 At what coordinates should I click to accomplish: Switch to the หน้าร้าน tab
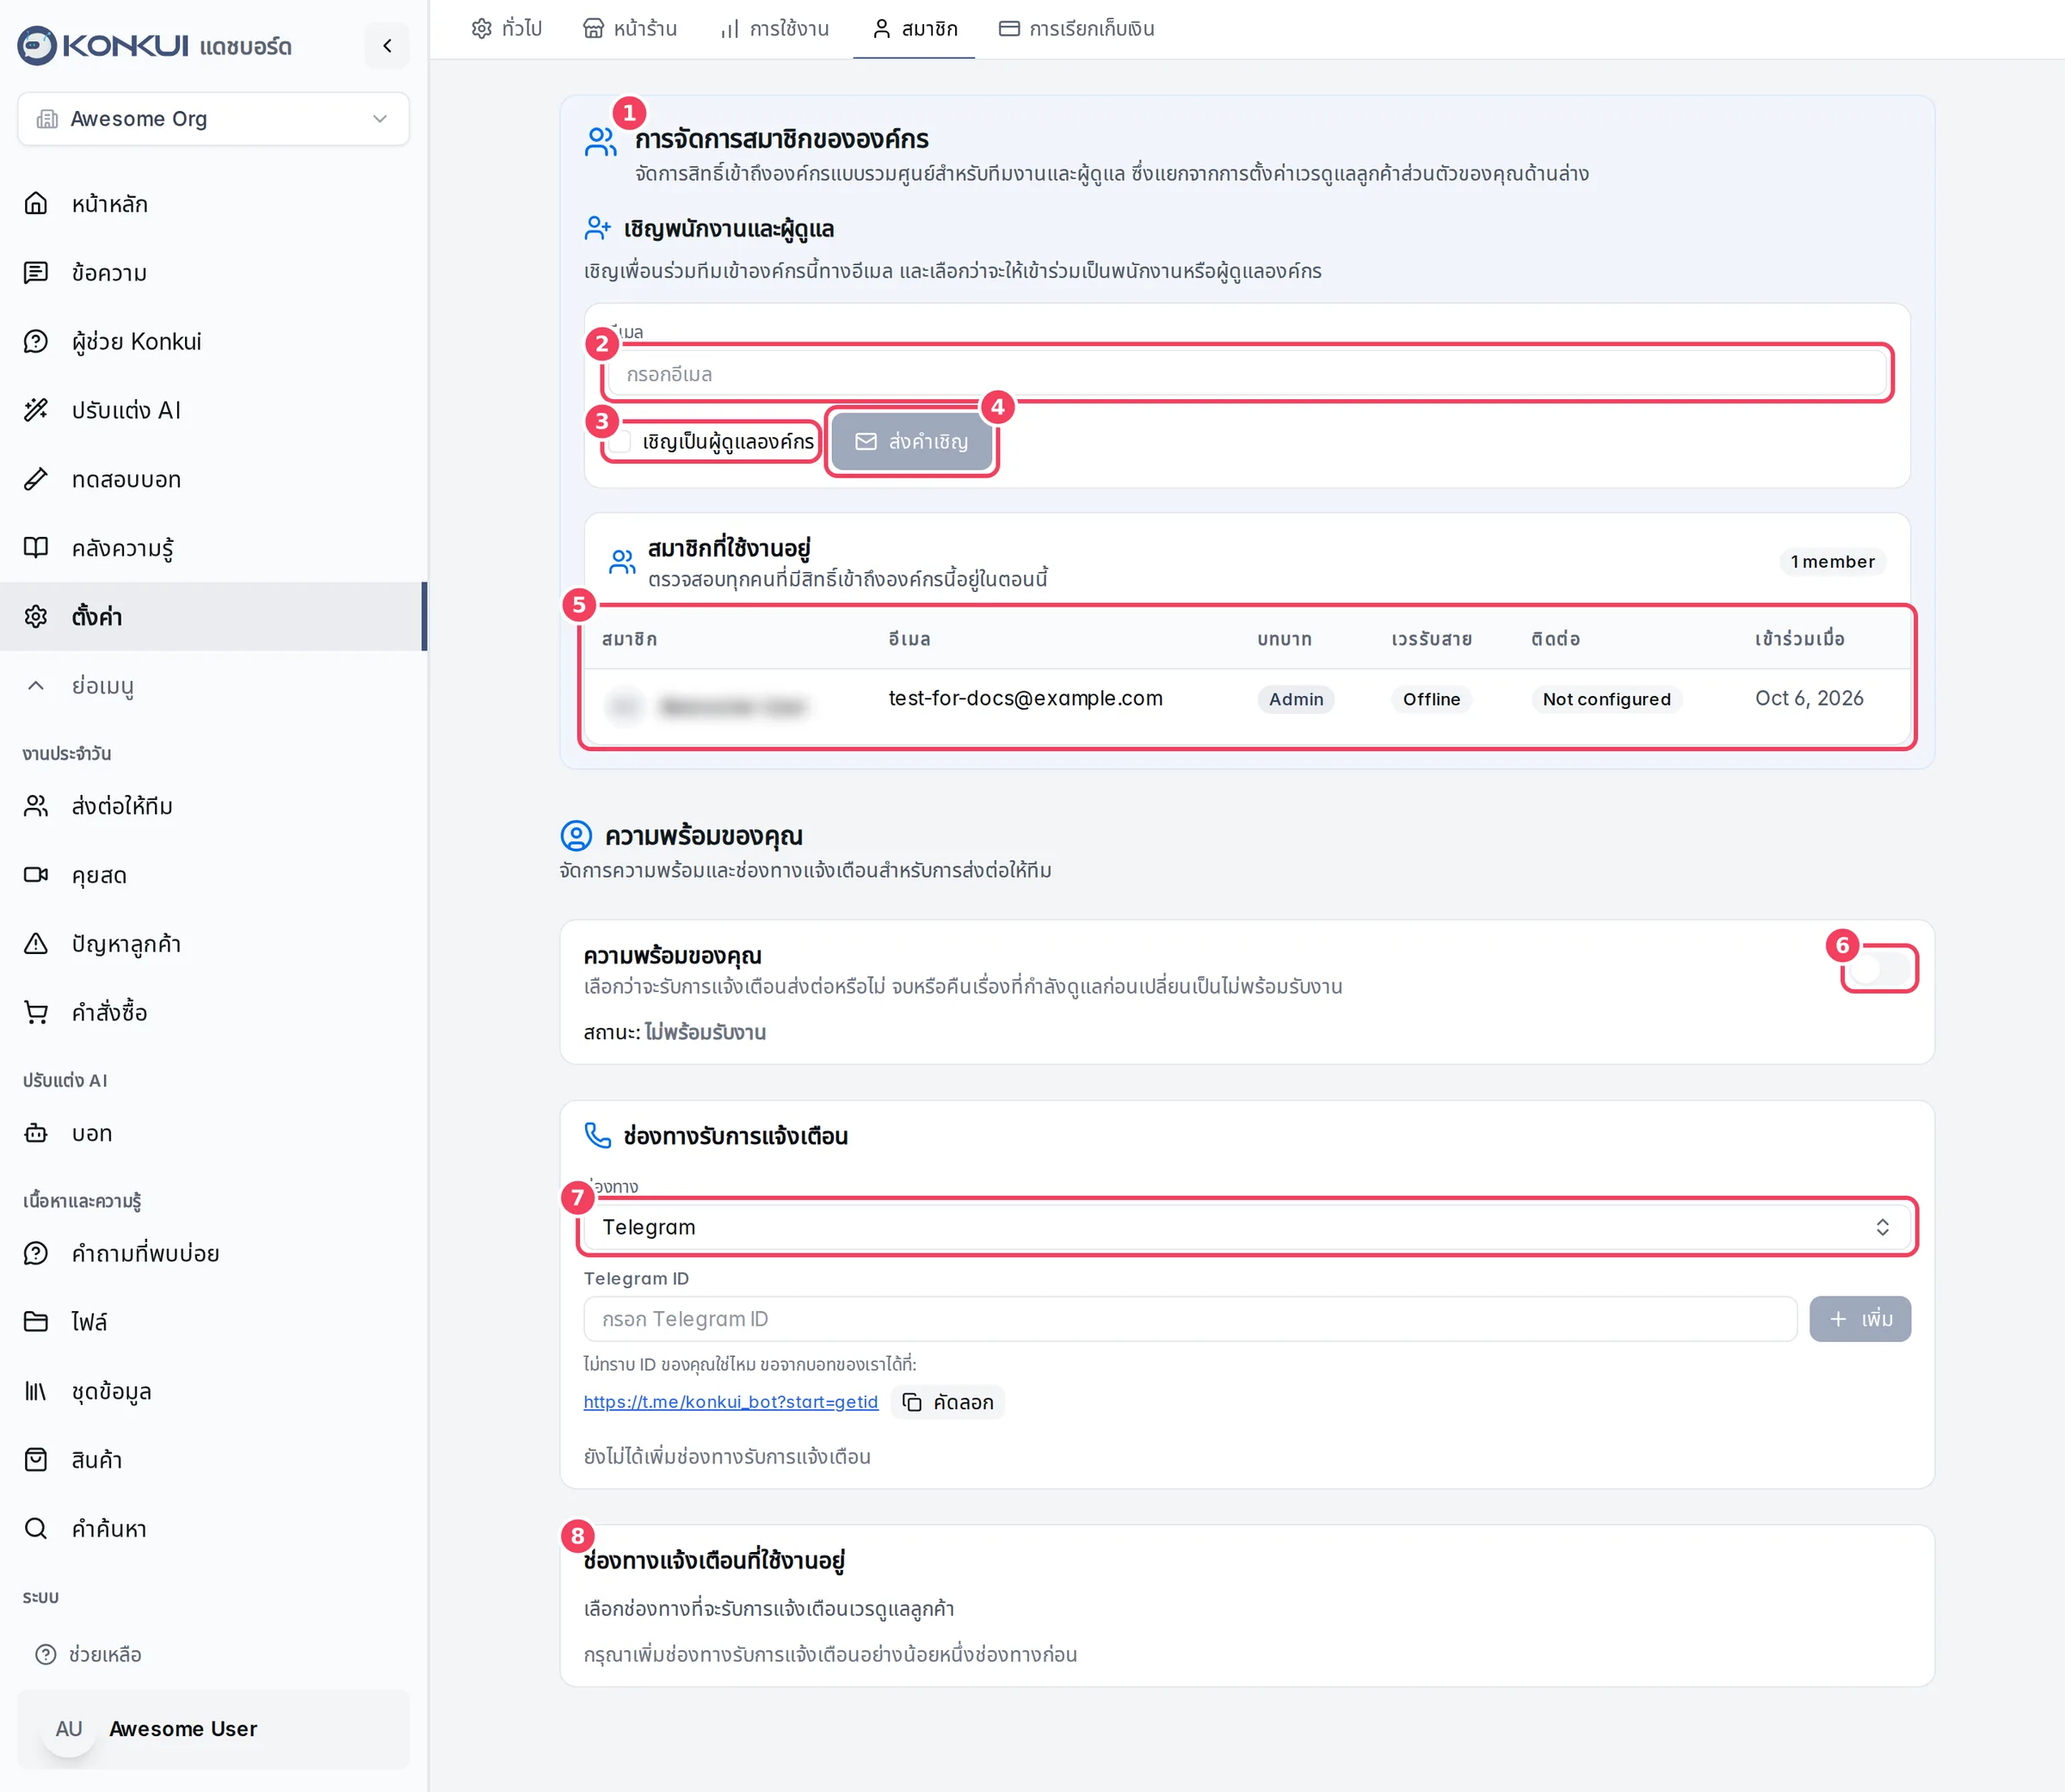pyautogui.click(x=630, y=29)
